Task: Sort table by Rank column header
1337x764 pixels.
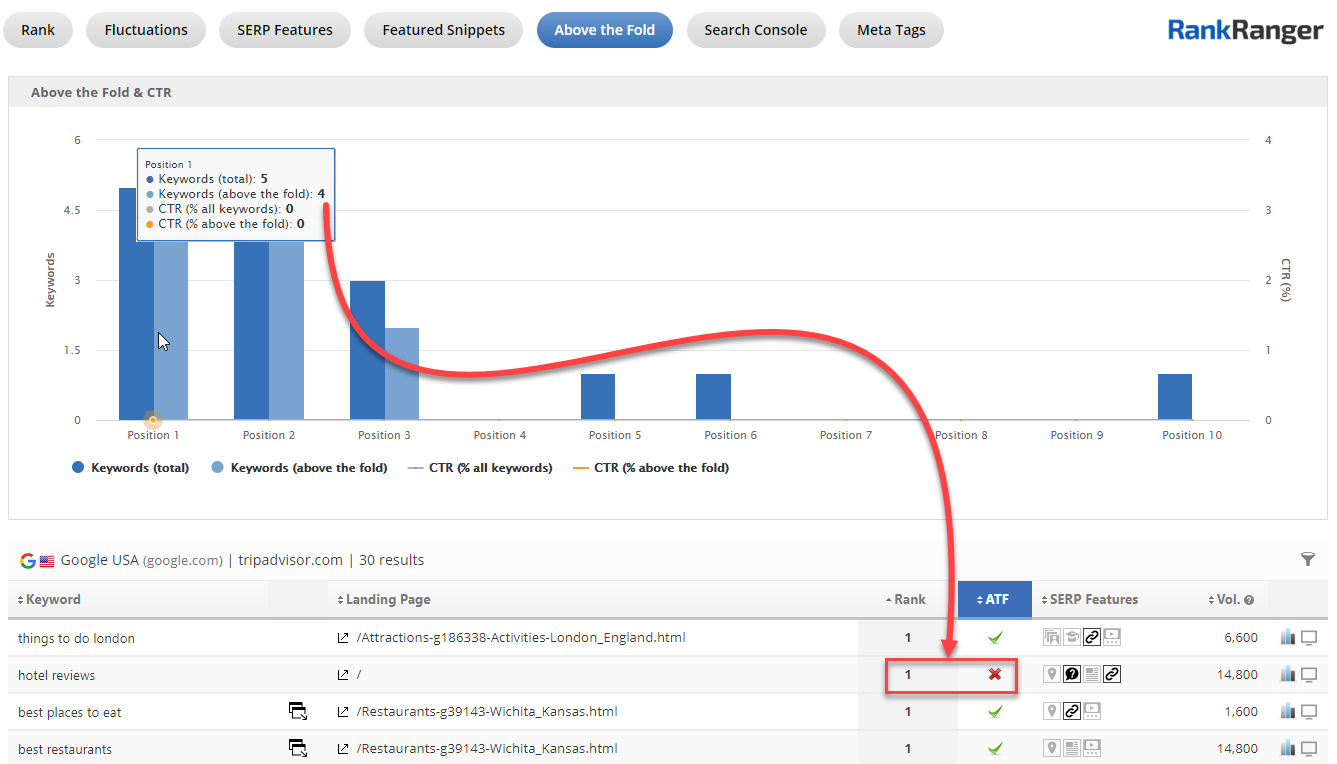Action: [906, 599]
